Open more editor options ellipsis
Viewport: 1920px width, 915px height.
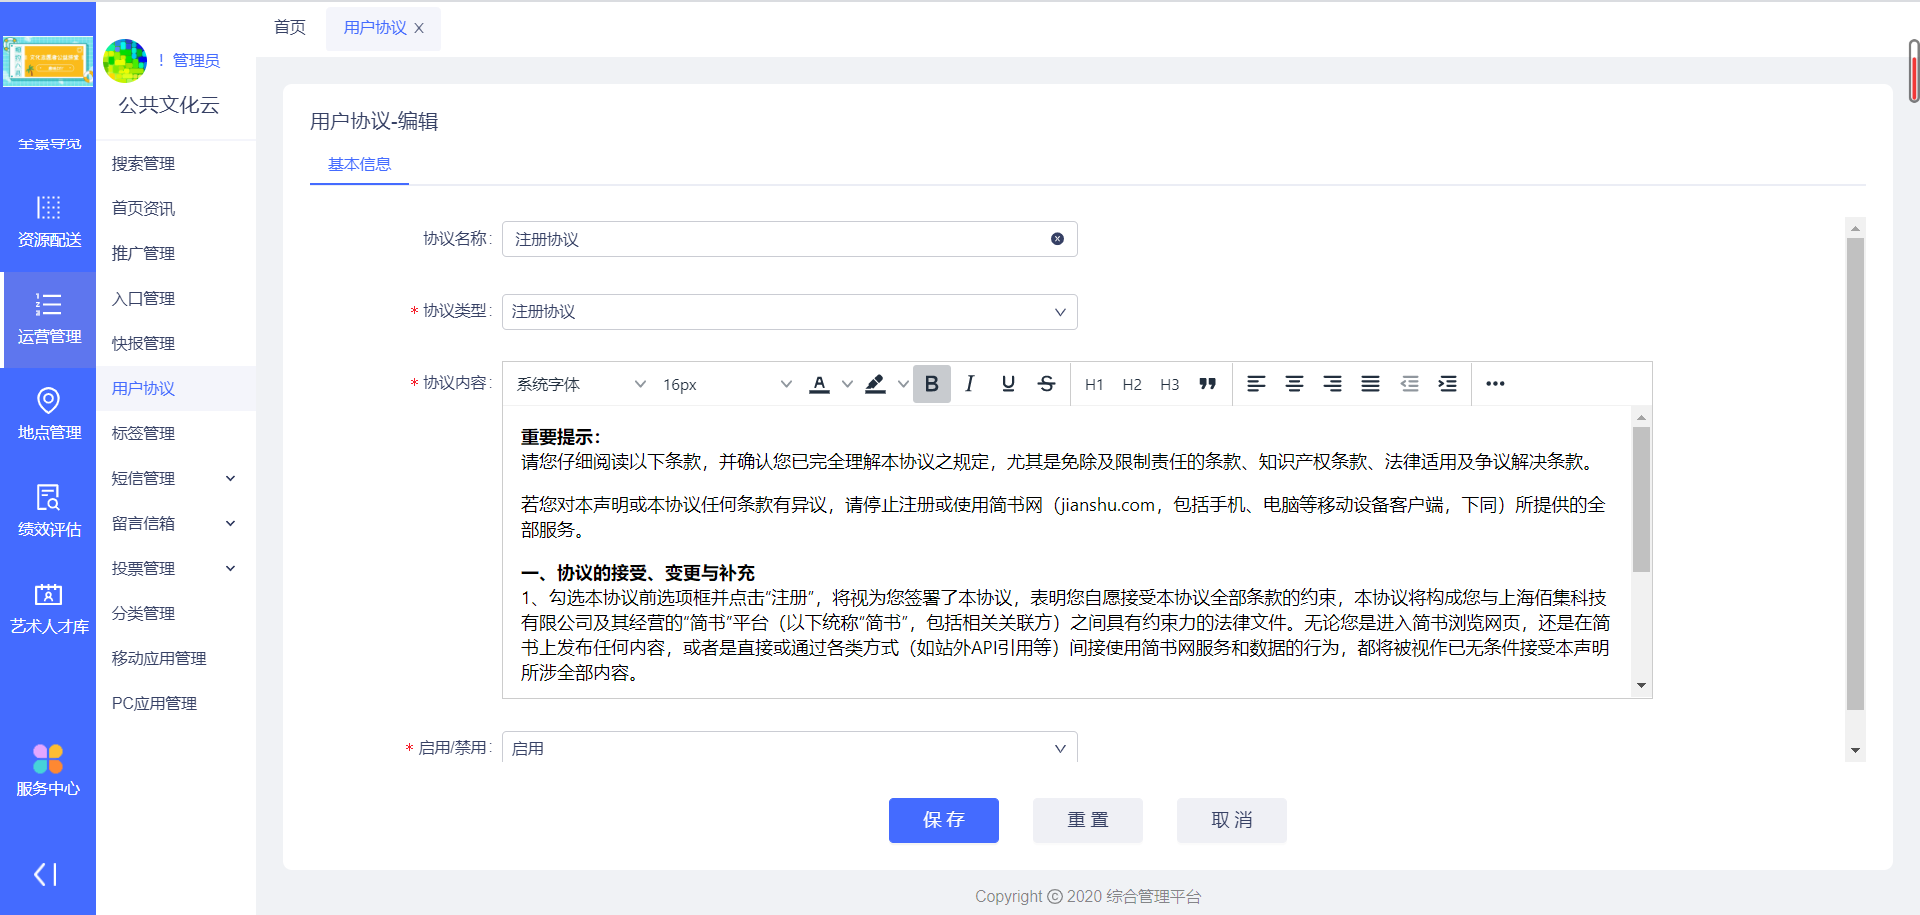click(x=1495, y=384)
